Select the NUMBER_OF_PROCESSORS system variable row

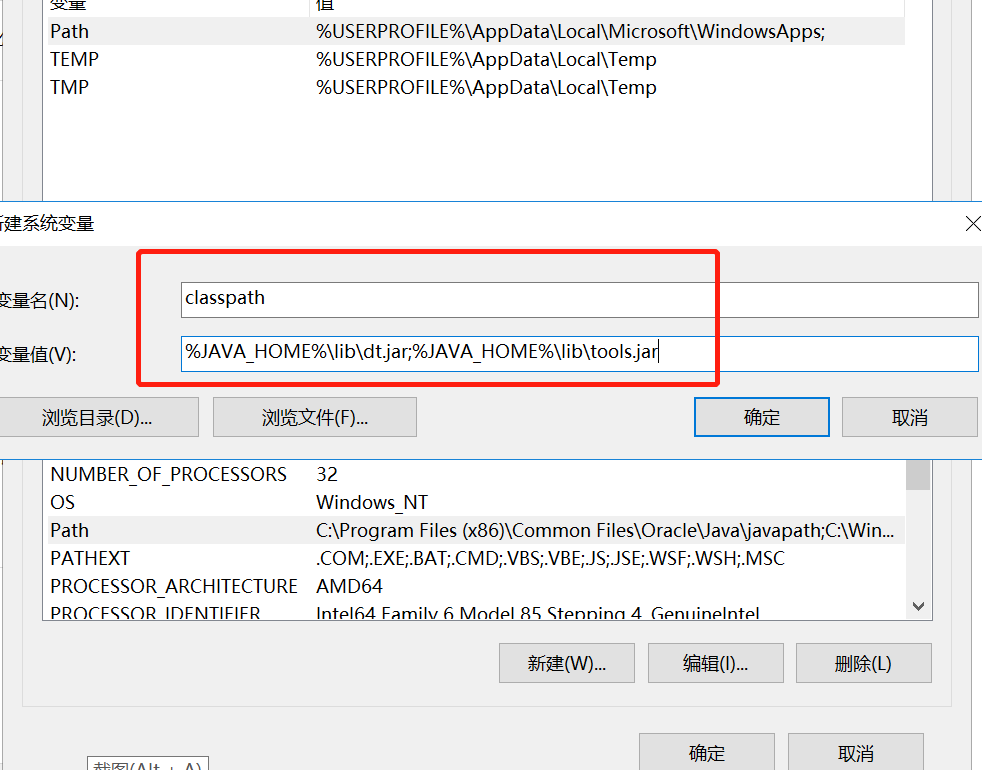476,474
